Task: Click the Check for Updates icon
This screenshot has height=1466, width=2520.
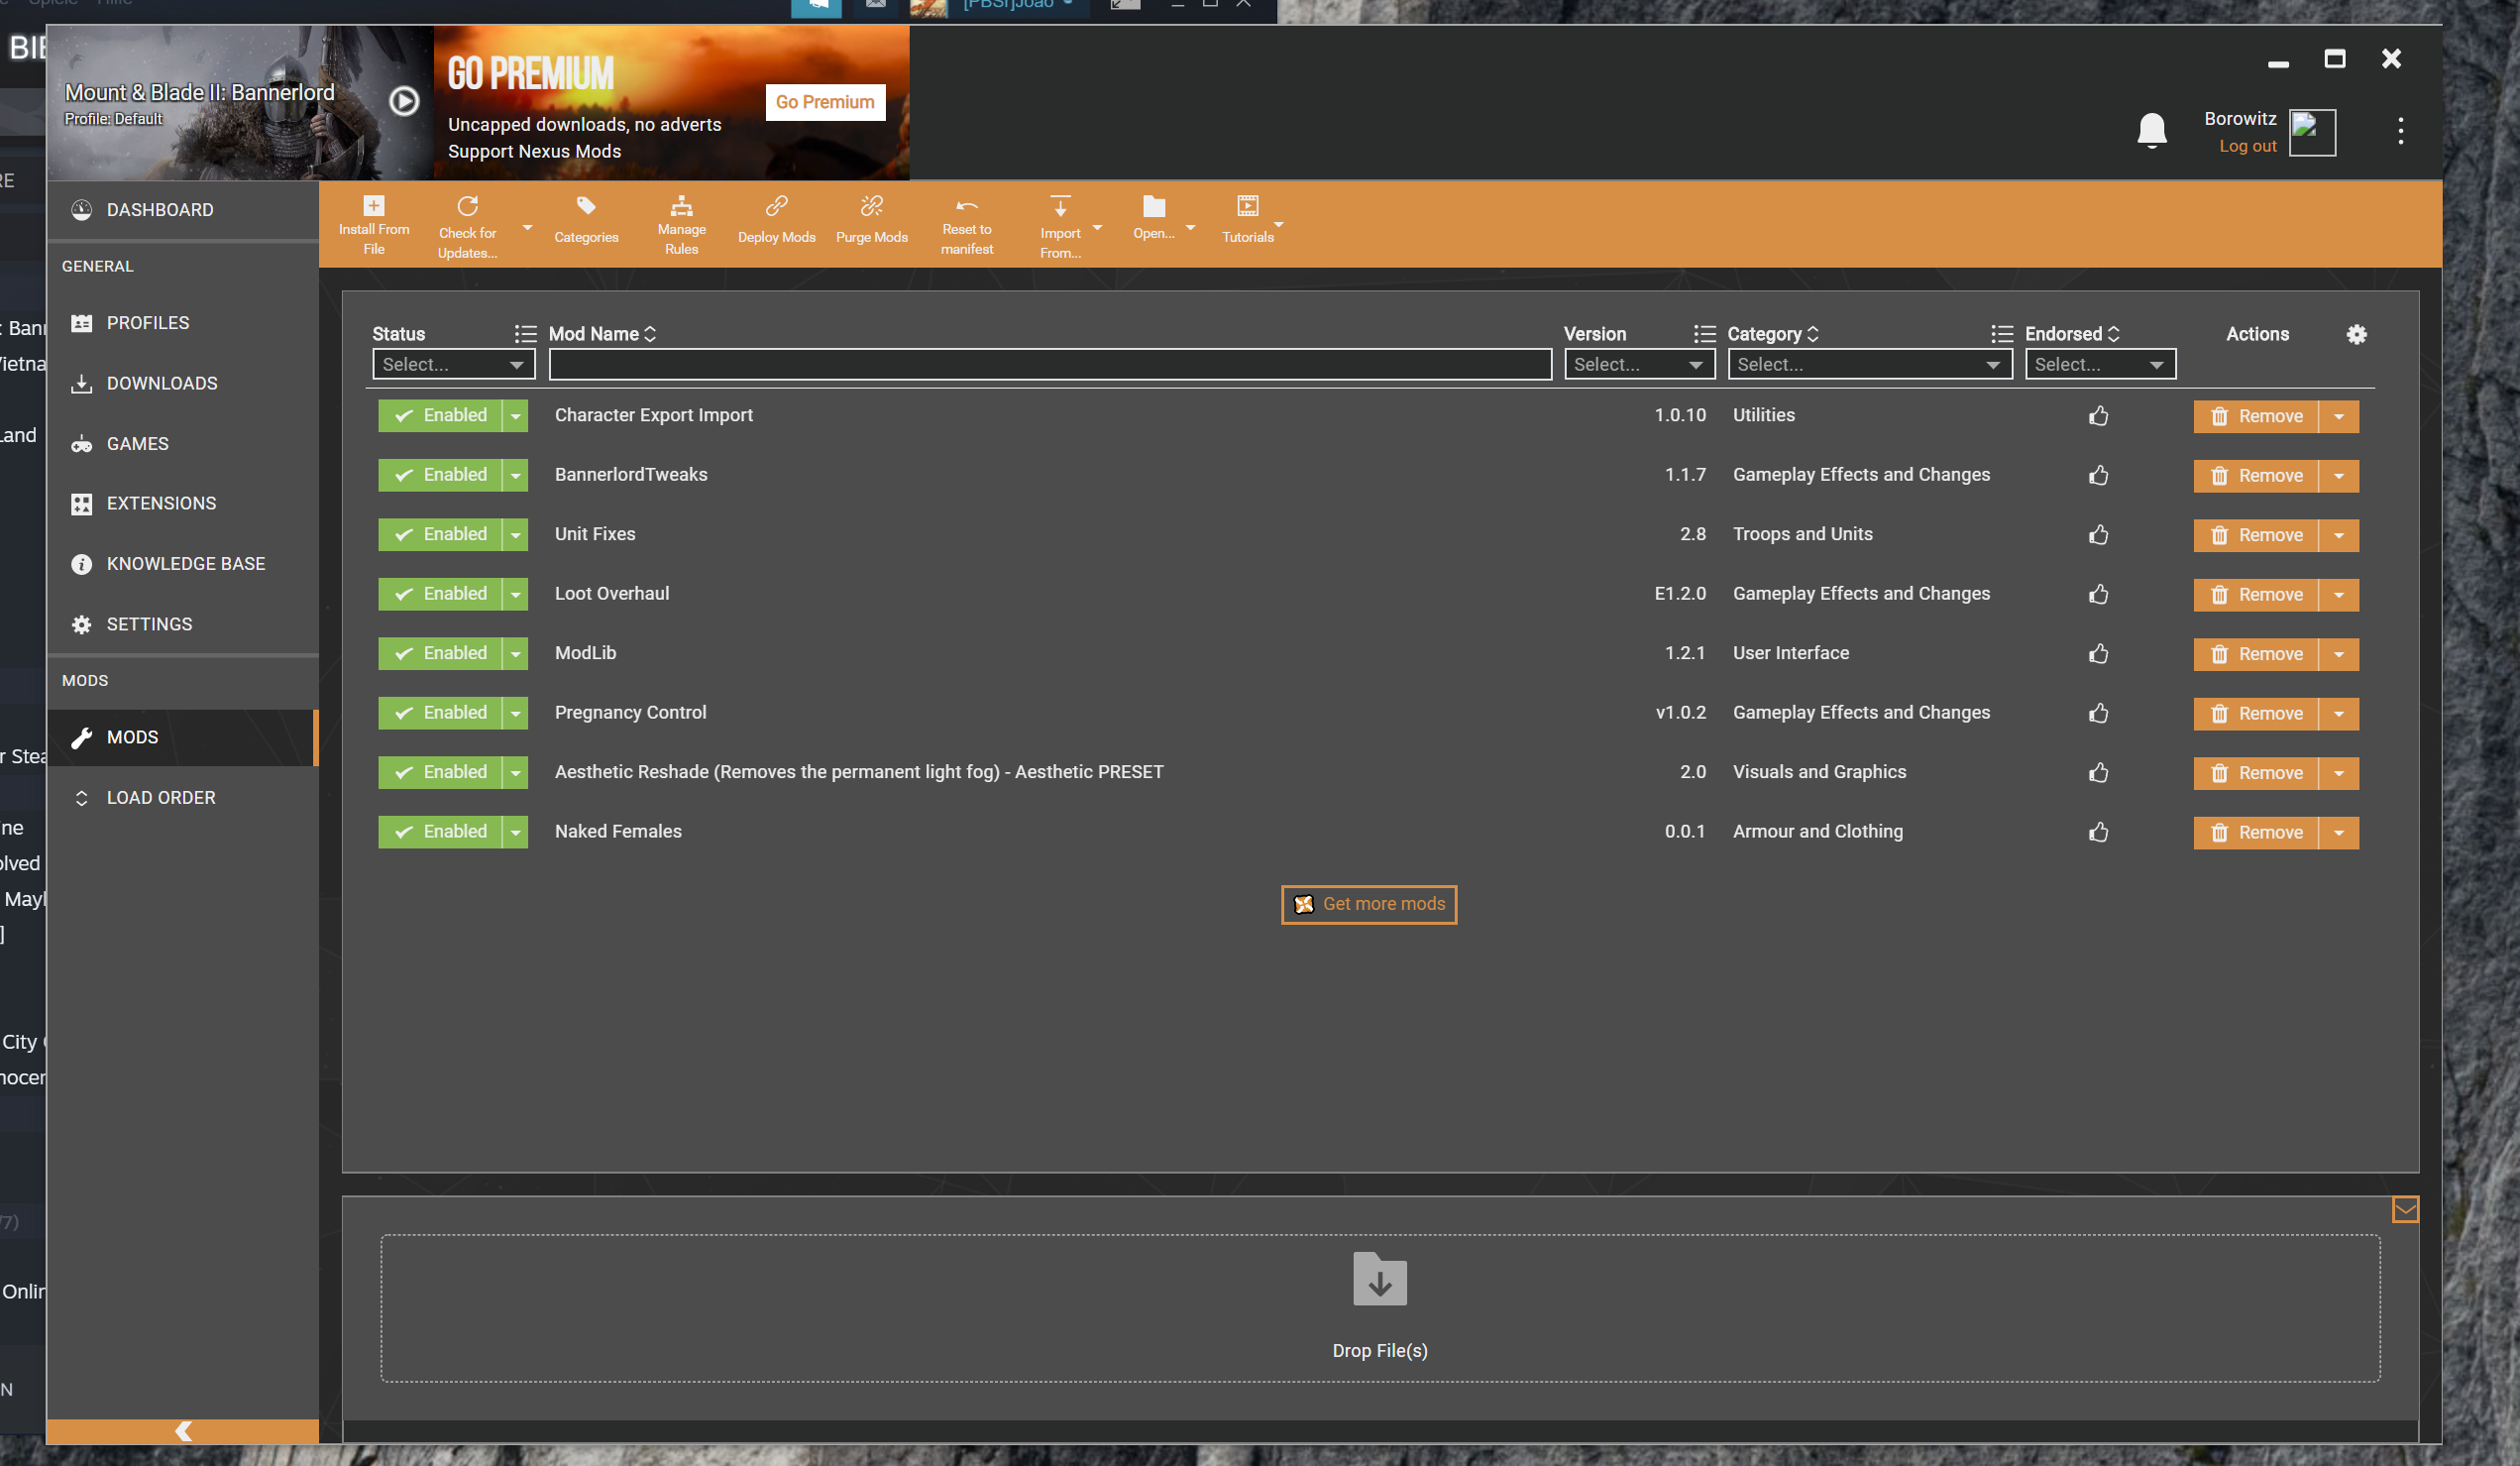Action: click(x=467, y=206)
